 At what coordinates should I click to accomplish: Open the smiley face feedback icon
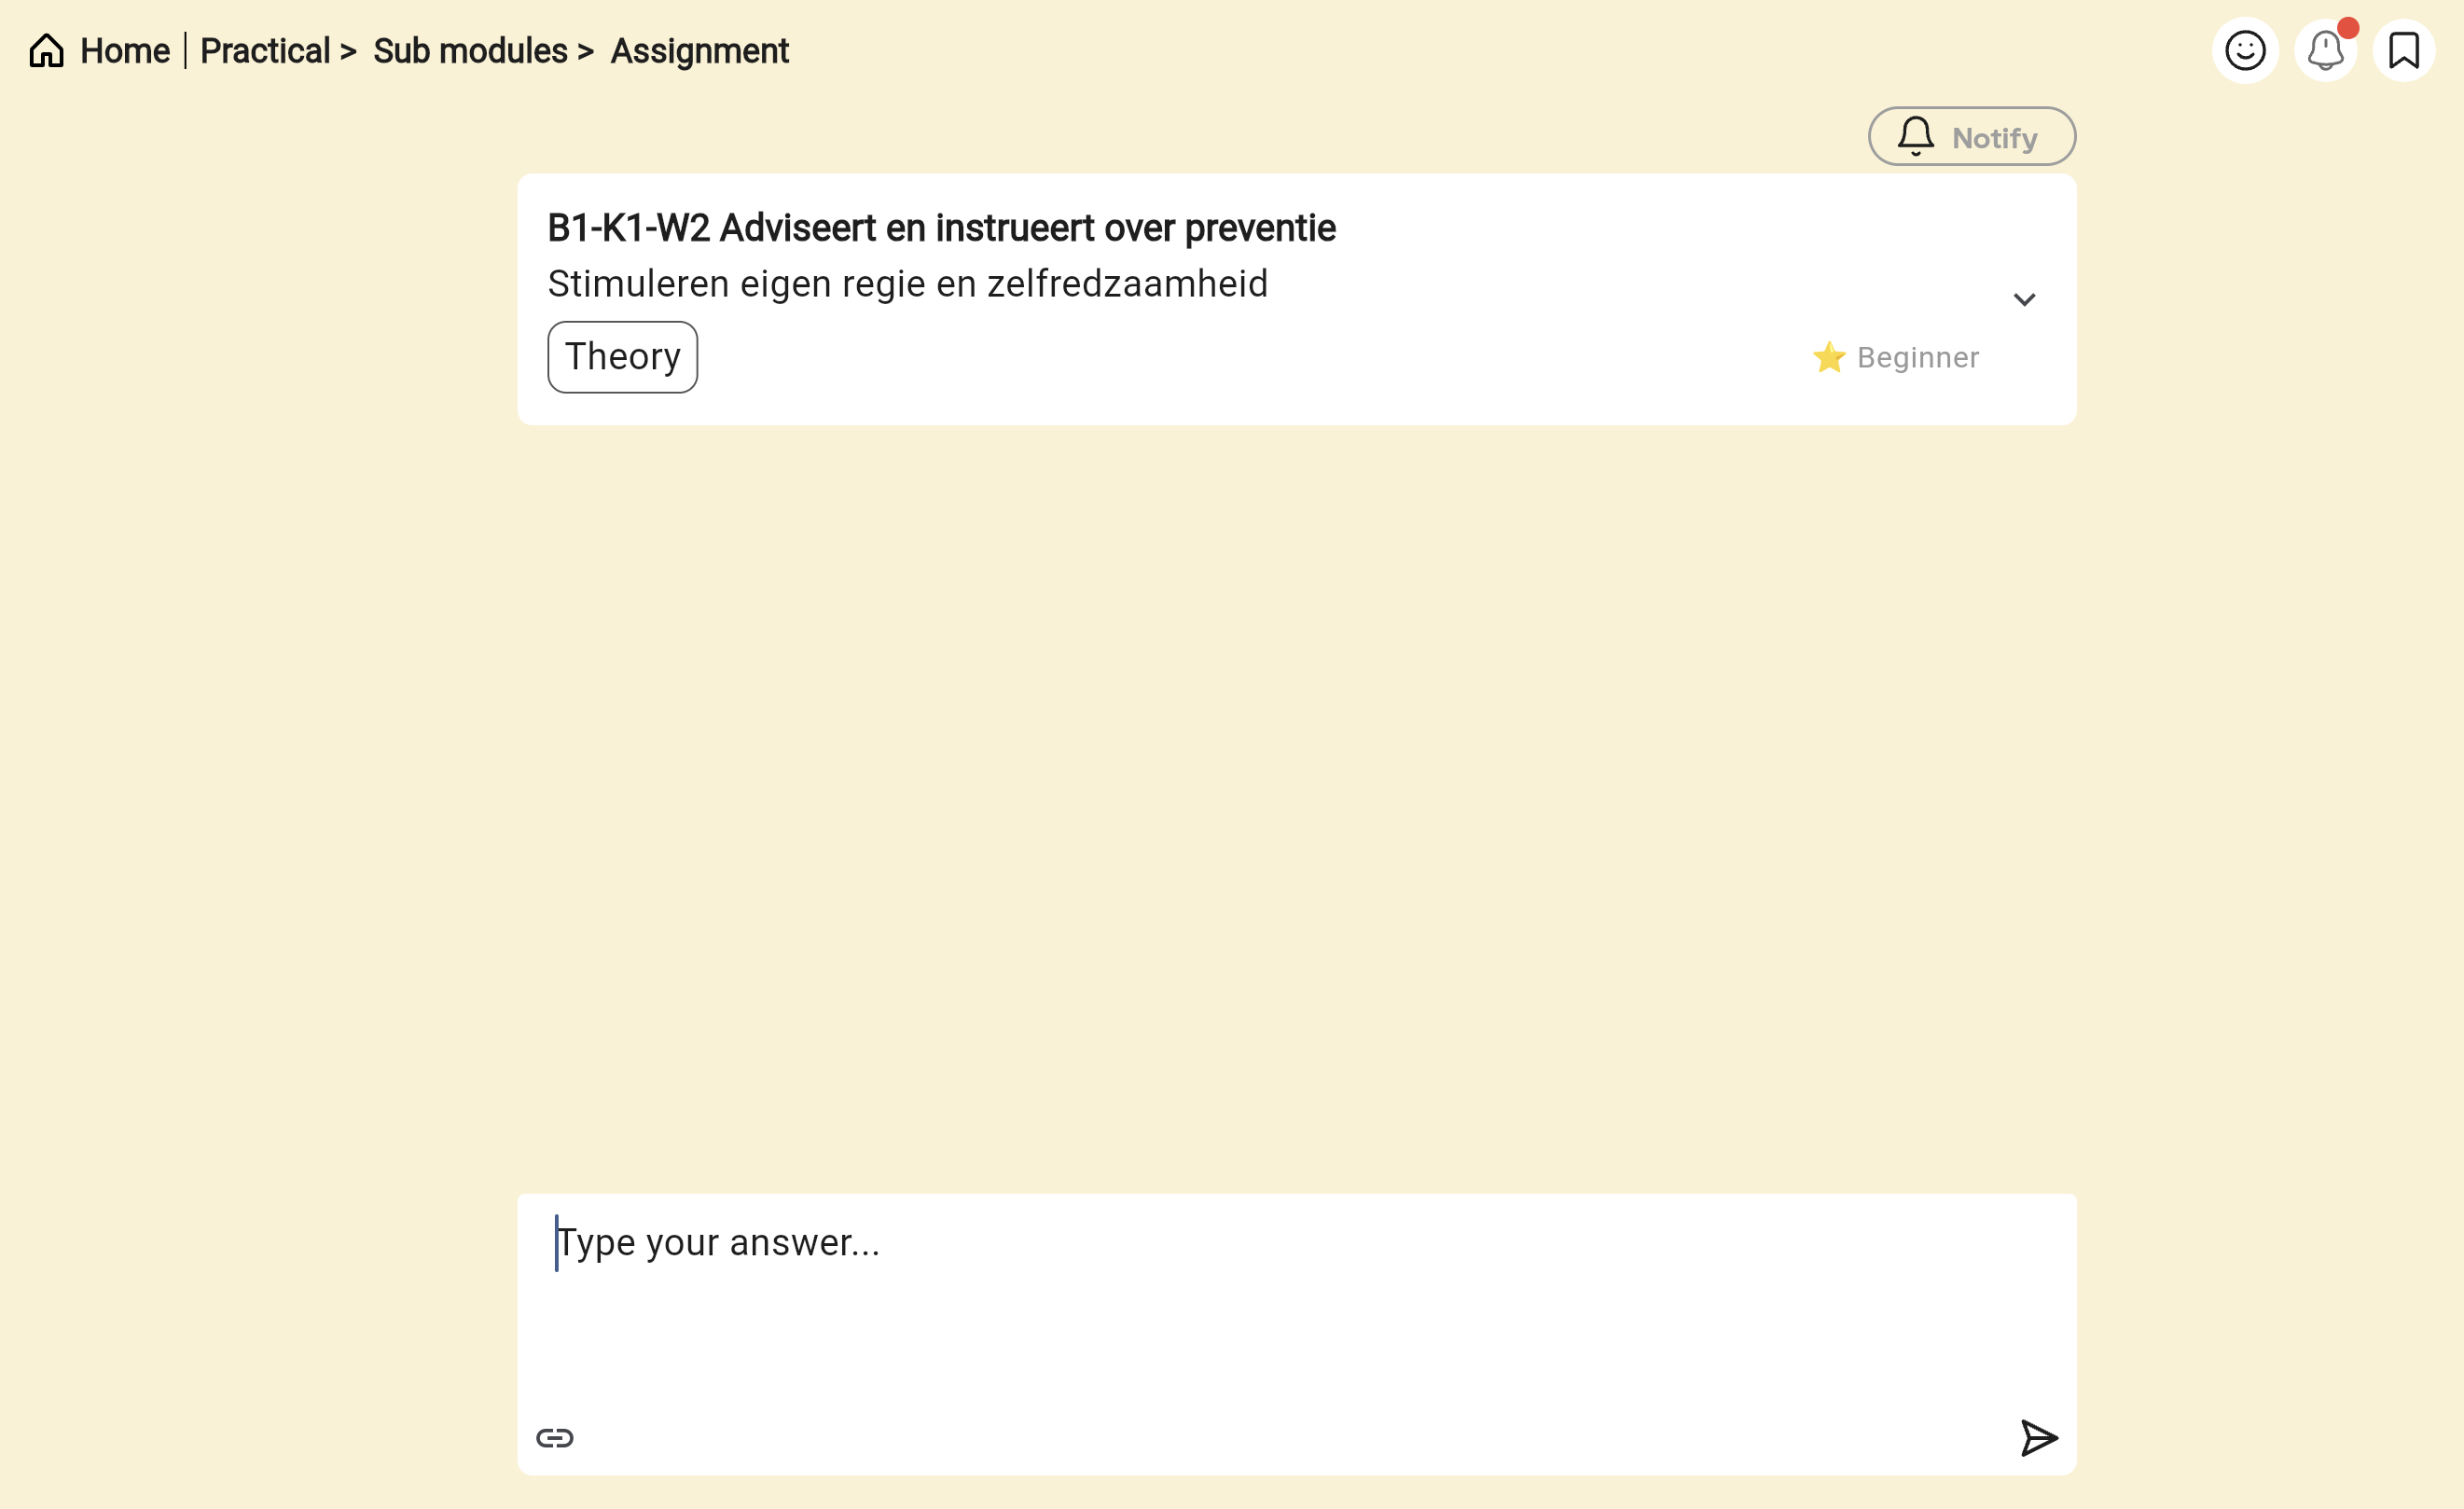[x=2244, y=50]
